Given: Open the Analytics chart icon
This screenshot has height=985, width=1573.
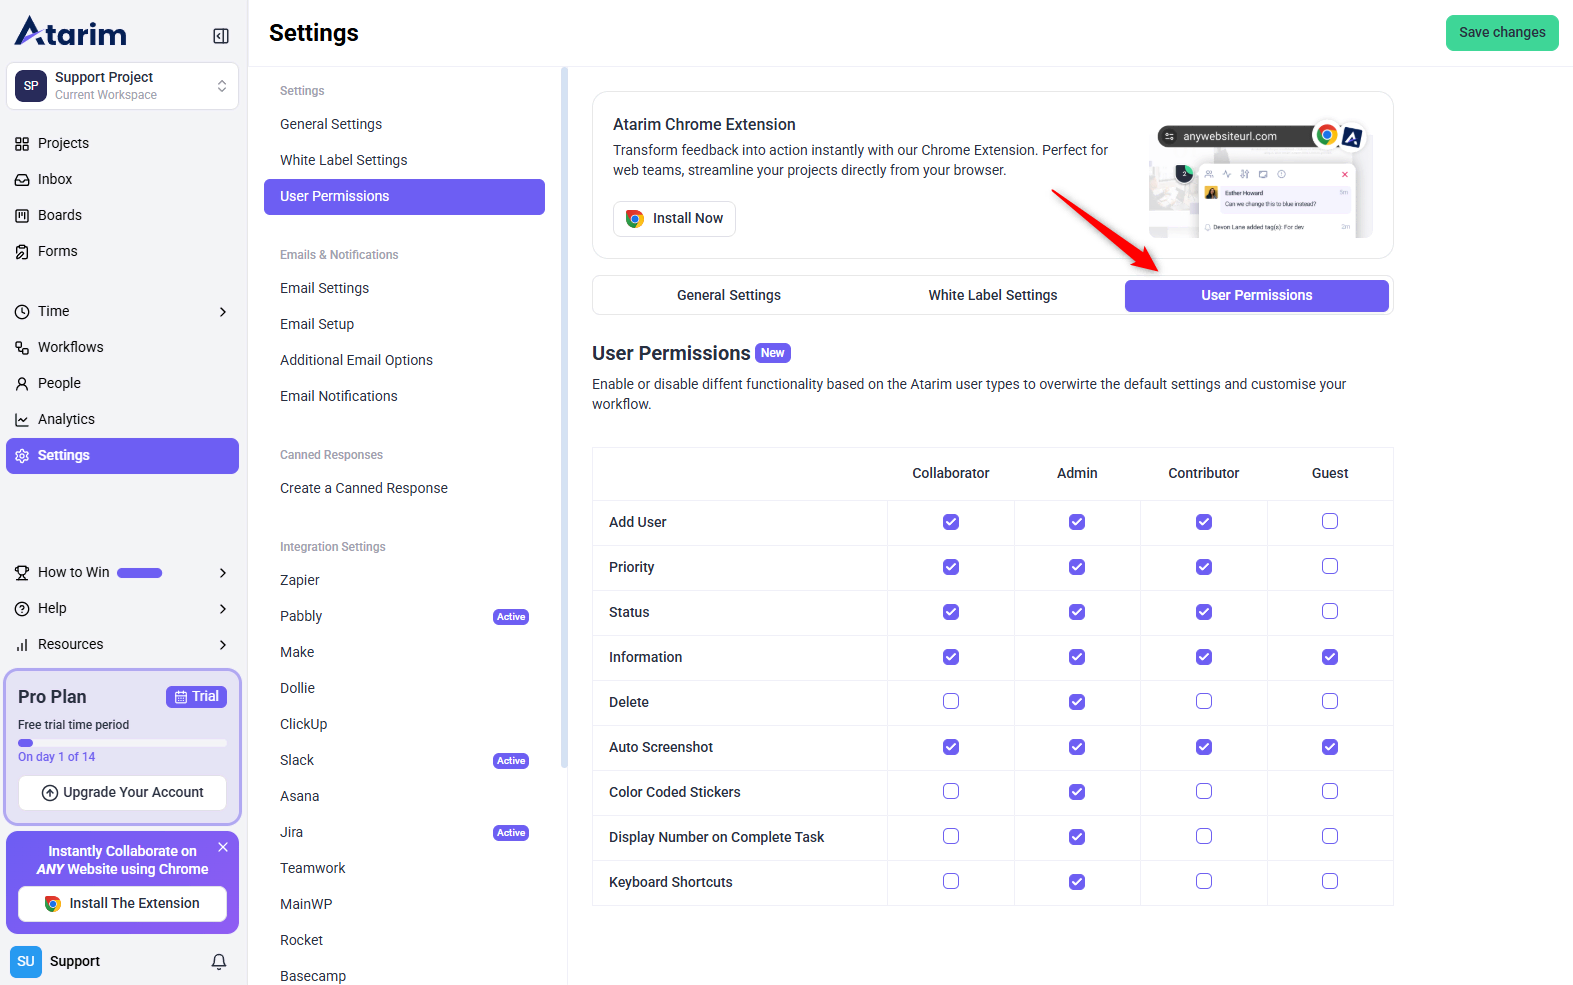Looking at the screenshot, I should 22,420.
